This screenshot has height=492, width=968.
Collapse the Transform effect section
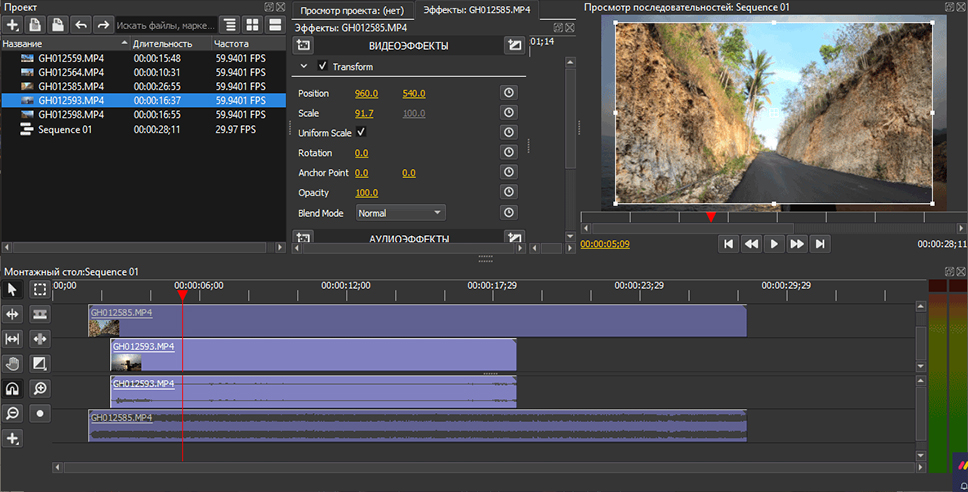(x=304, y=67)
